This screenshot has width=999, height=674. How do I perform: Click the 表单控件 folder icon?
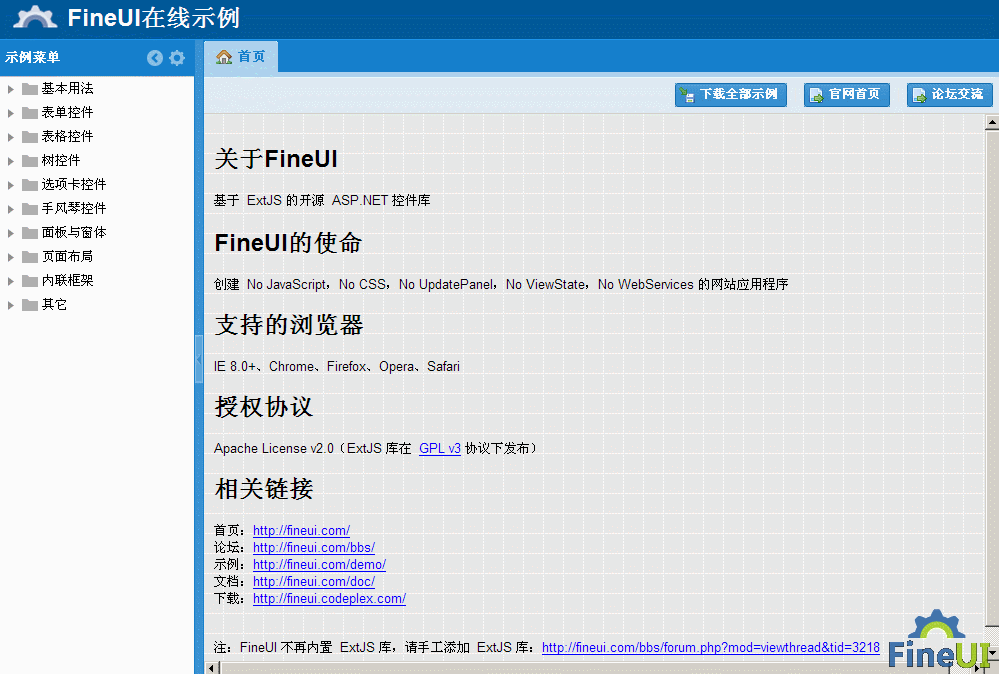click(30, 113)
